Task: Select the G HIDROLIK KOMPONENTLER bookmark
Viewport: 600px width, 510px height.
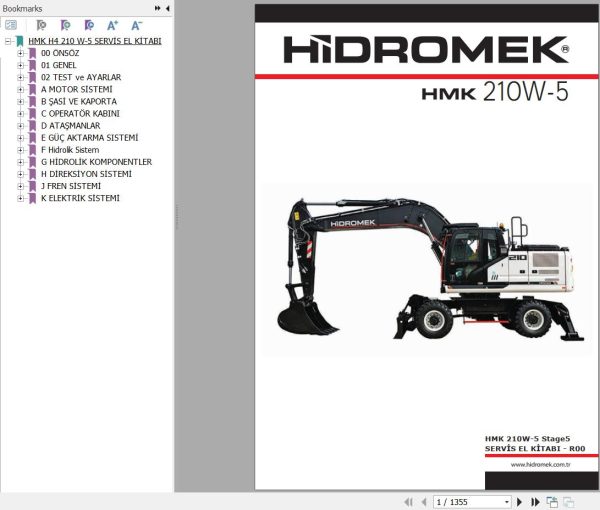Action: (96, 162)
